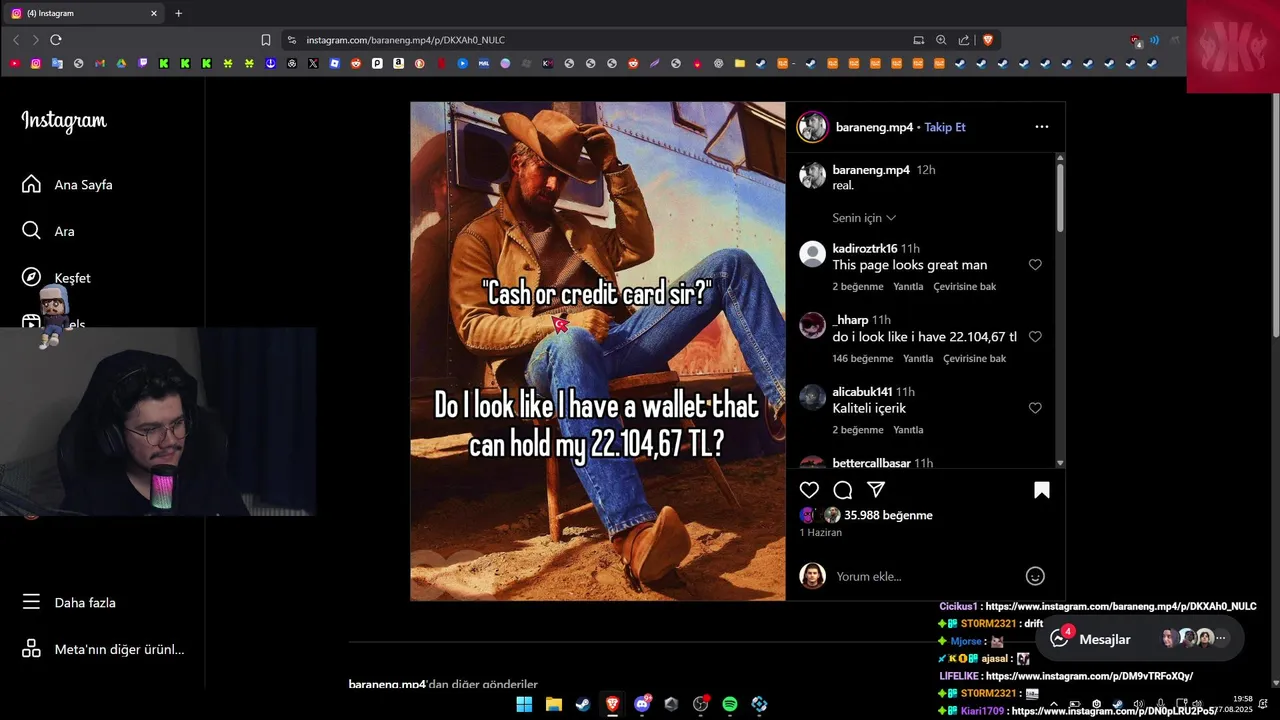
Task: Open Discord from the taskbar
Action: click(x=642, y=704)
